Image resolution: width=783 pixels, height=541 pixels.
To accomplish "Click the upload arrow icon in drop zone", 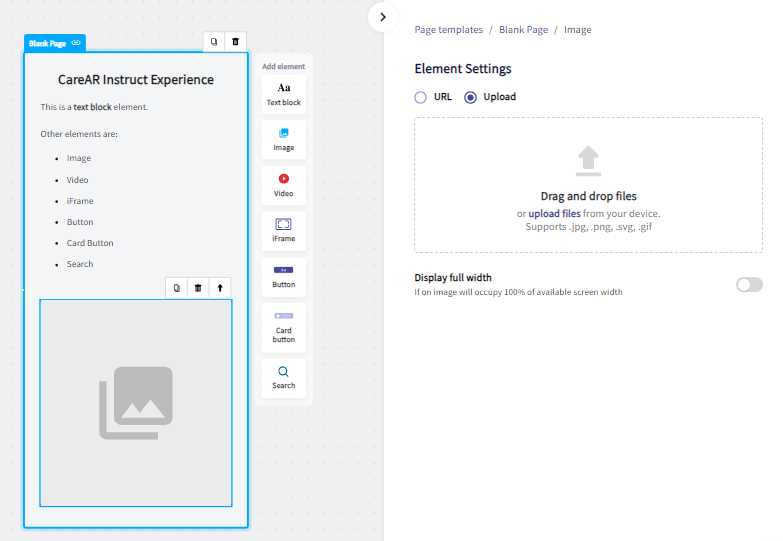I will click(x=588, y=161).
